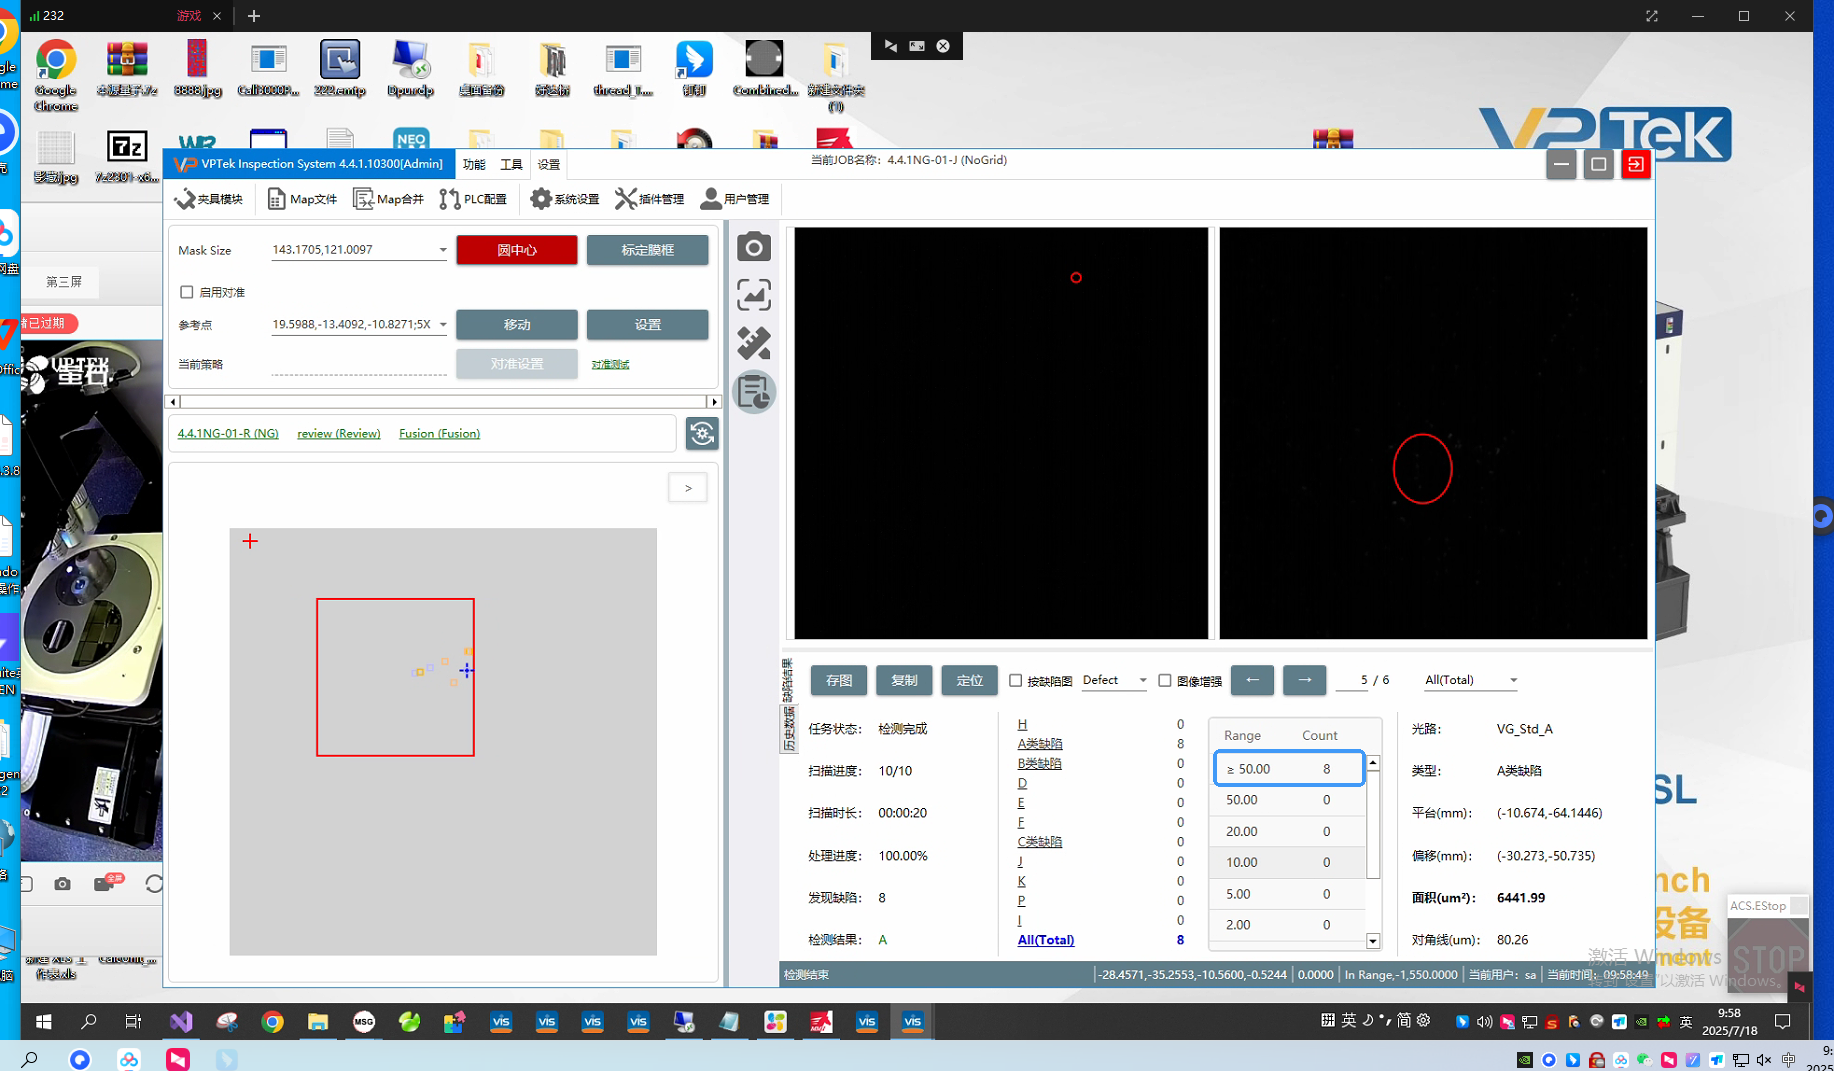This screenshot has width=1834, height=1071.
Task: Click the refresh settings gear icon
Action: pos(702,433)
